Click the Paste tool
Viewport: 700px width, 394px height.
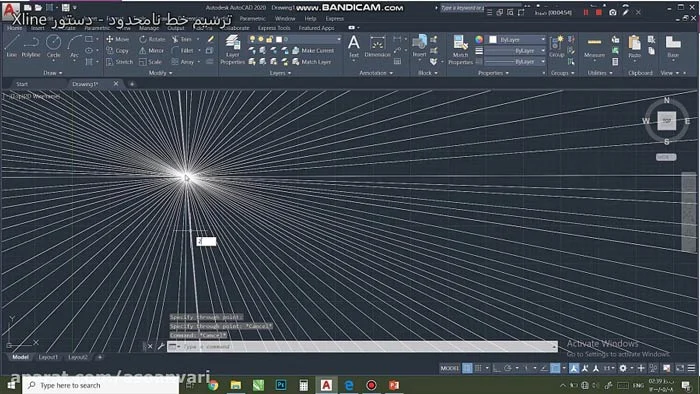(x=634, y=47)
